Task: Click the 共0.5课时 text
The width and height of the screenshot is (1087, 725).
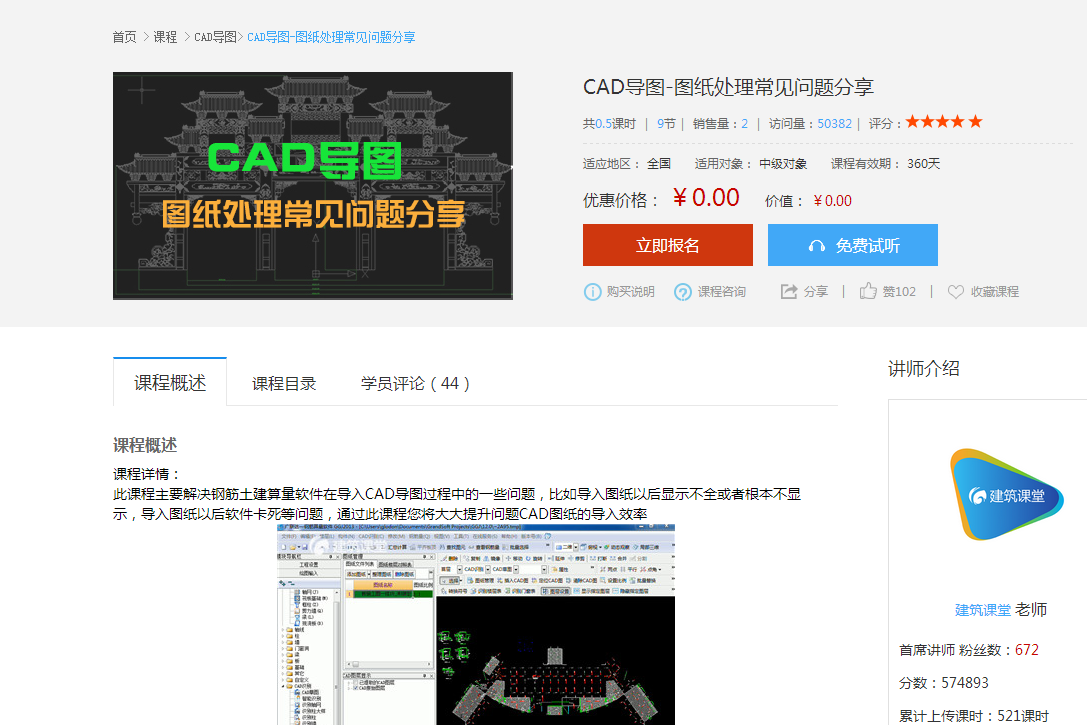Action: [609, 124]
